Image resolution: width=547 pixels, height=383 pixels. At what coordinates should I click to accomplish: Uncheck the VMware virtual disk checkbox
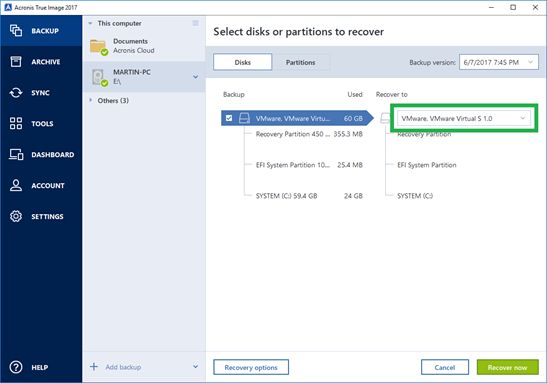[x=229, y=118]
